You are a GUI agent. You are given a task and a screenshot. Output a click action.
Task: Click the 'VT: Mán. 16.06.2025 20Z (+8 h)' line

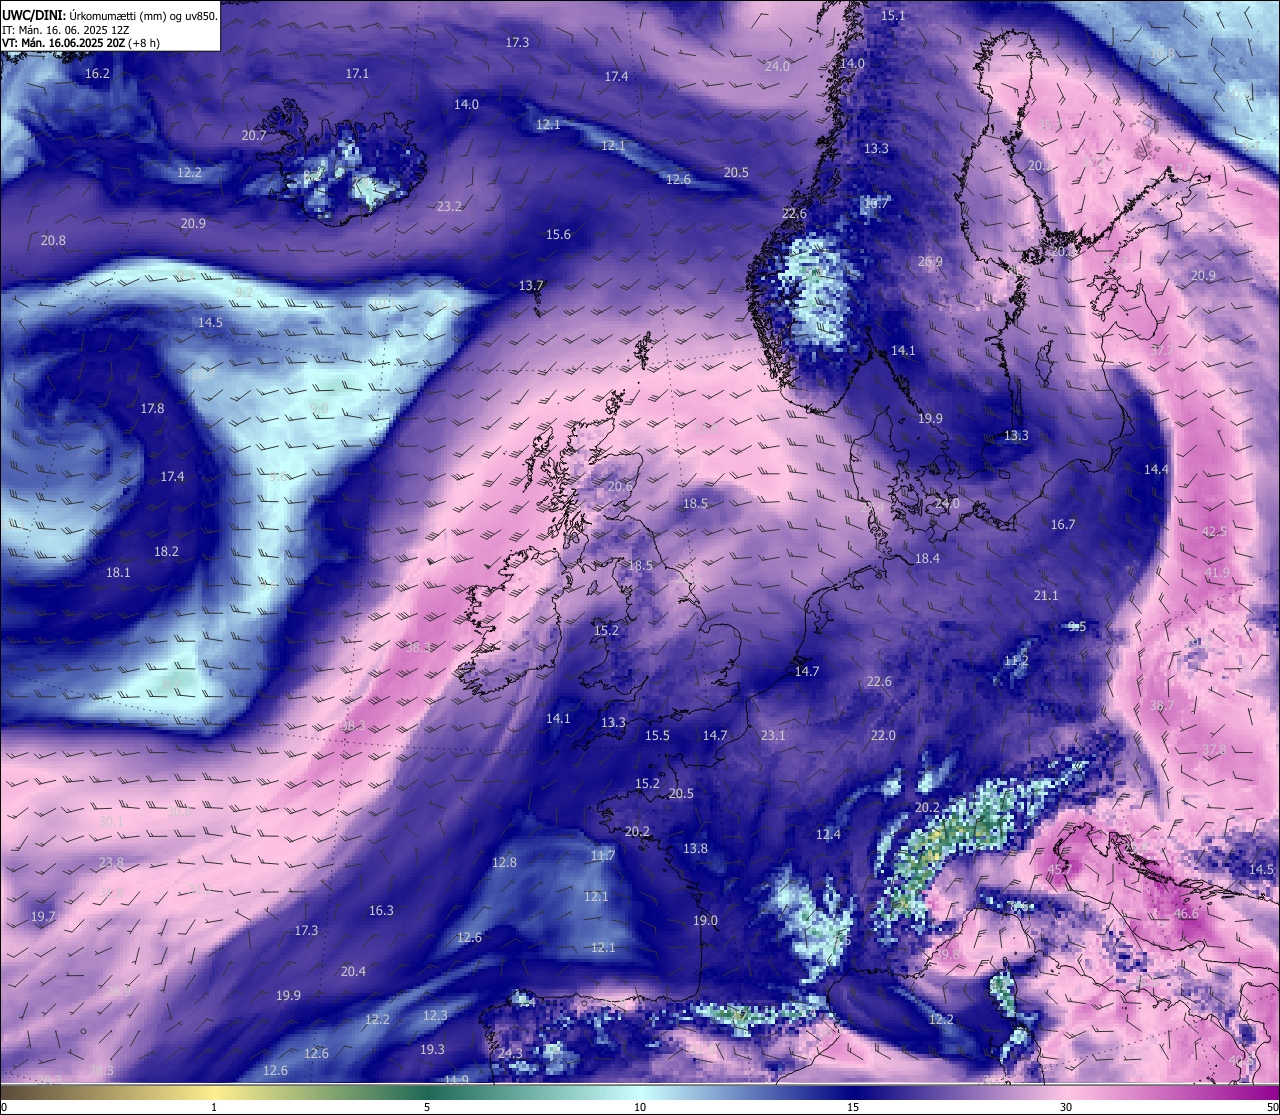(x=81, y=43)
